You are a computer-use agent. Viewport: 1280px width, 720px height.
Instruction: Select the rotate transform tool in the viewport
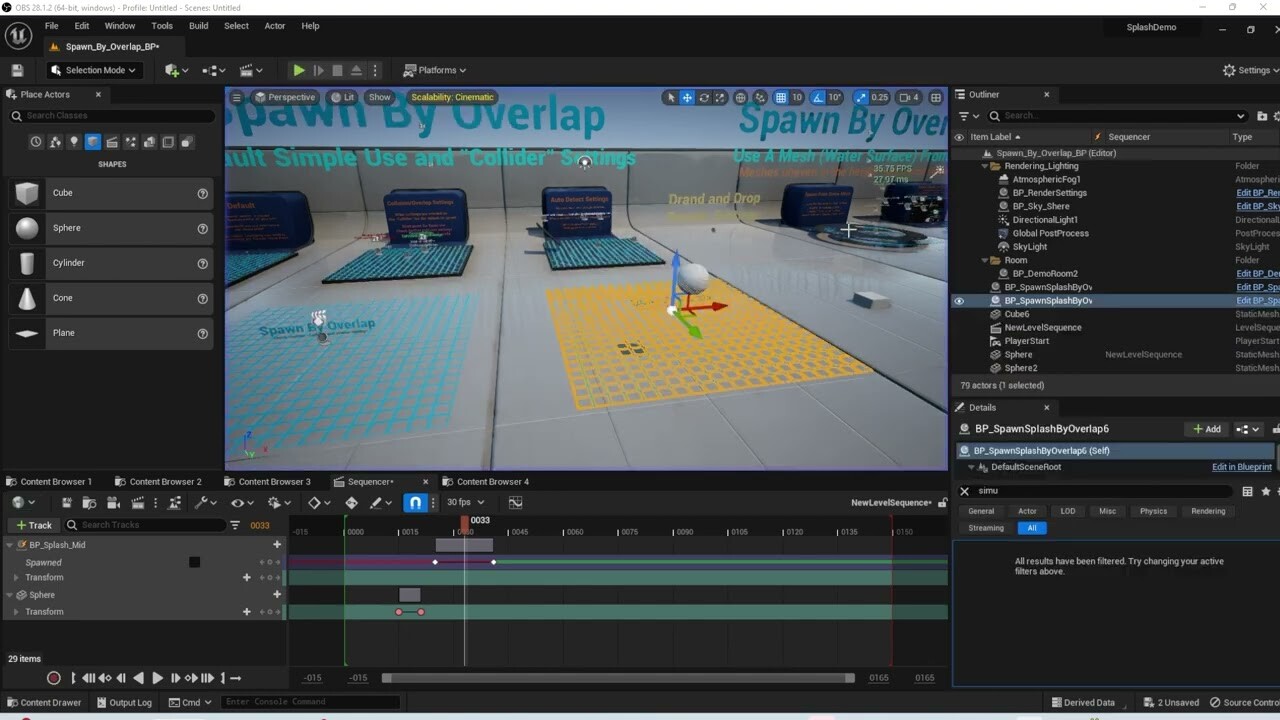[x=704, y=97]
